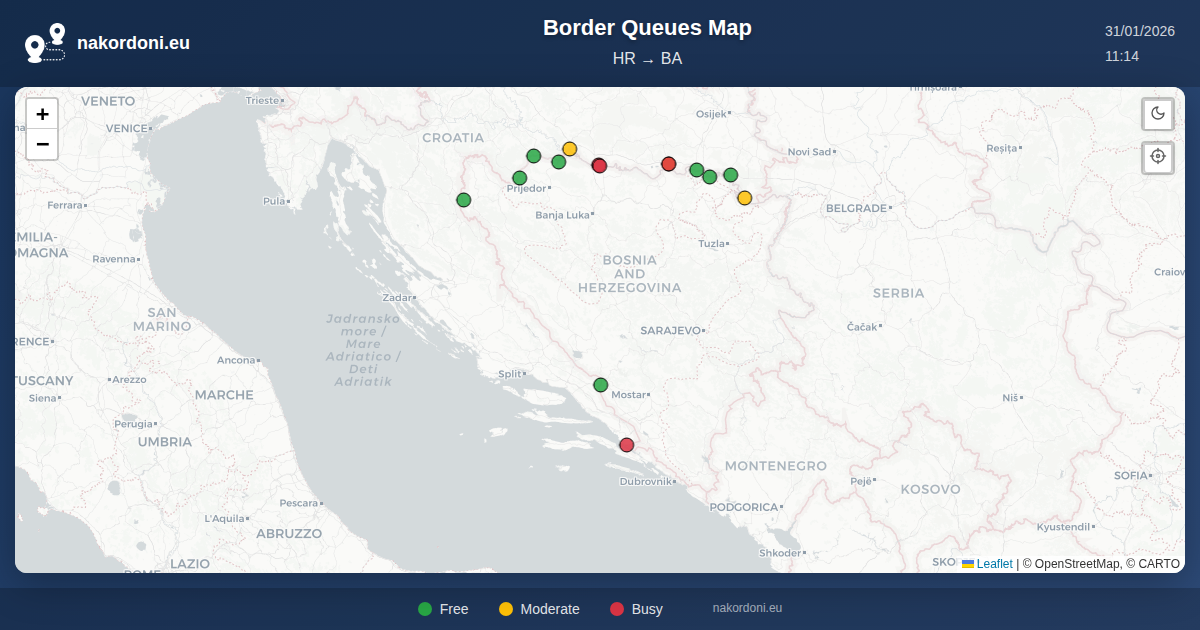The image size is (1200, 630).
Task: Select red marker north of Banja Luka
Action: click(x=600, y=166)
